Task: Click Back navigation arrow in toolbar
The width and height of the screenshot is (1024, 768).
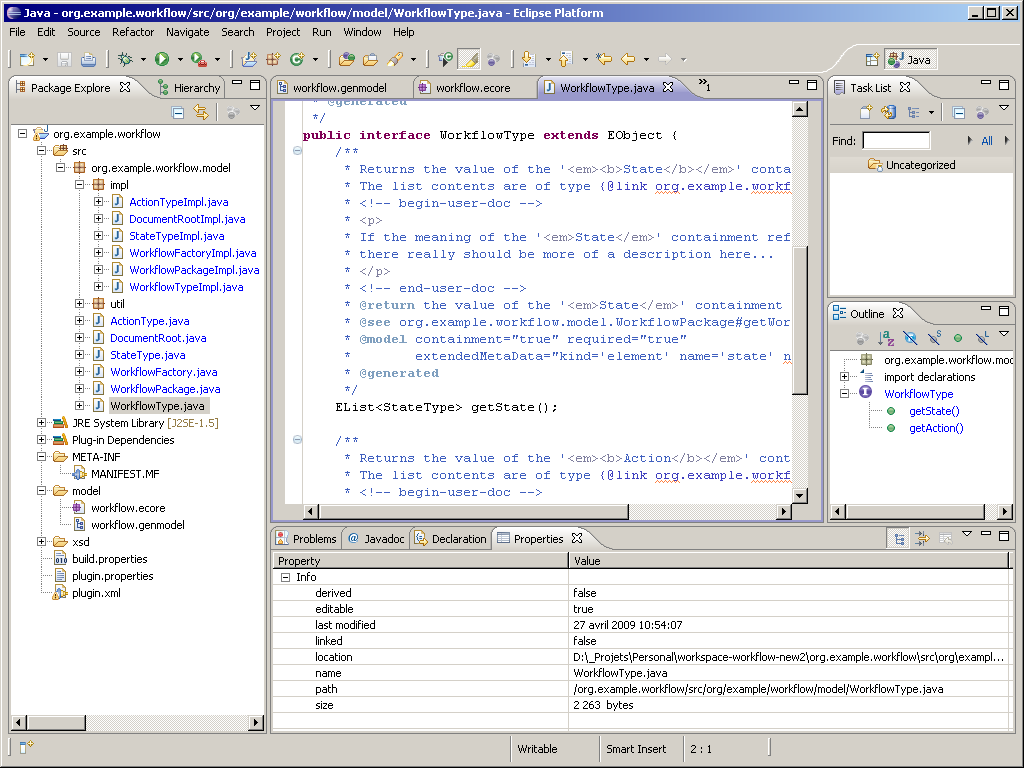Action: (x=628, y=60)
